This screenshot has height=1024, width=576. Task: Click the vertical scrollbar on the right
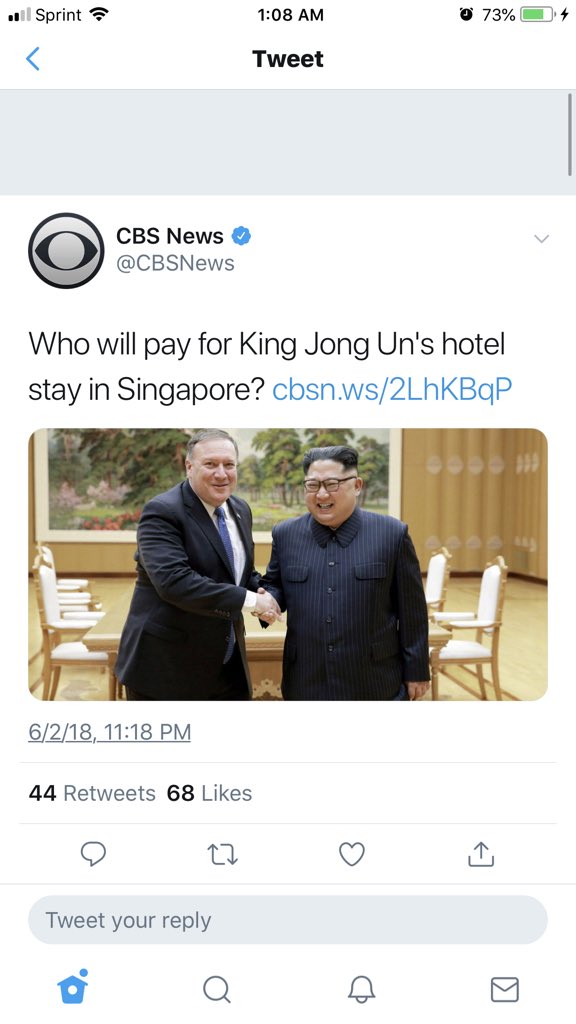coord(570,134)
